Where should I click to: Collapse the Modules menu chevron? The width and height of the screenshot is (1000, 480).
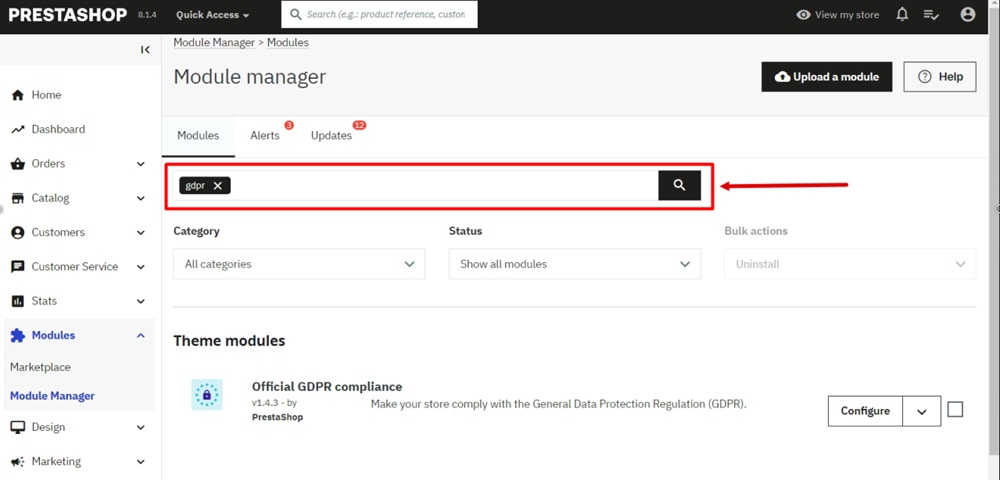[141, 335]
